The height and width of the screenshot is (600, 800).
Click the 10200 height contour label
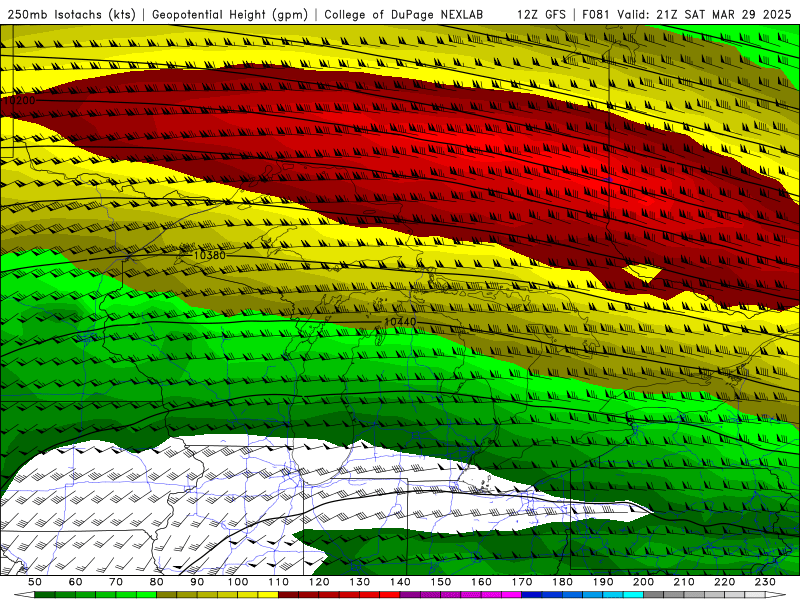(19, 101)
